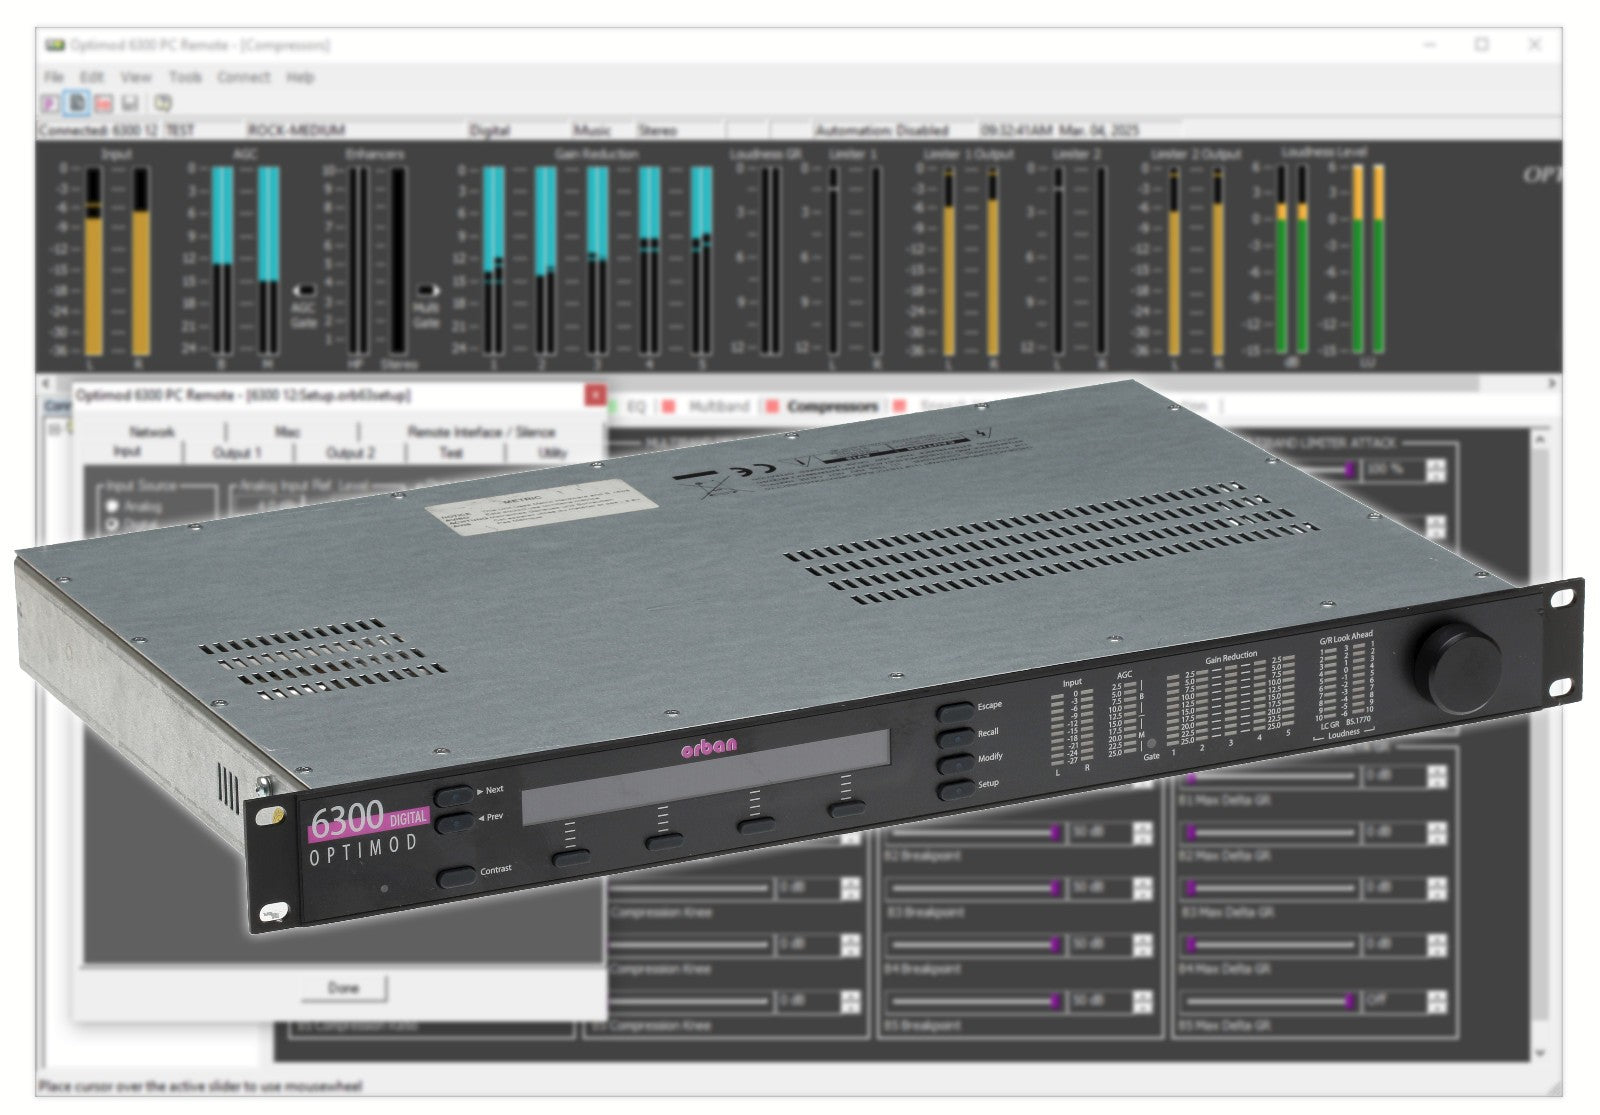The image size is (1600, 1115).
Task: Select the Input tab in Setup dialog
Action: click(127, 452)
